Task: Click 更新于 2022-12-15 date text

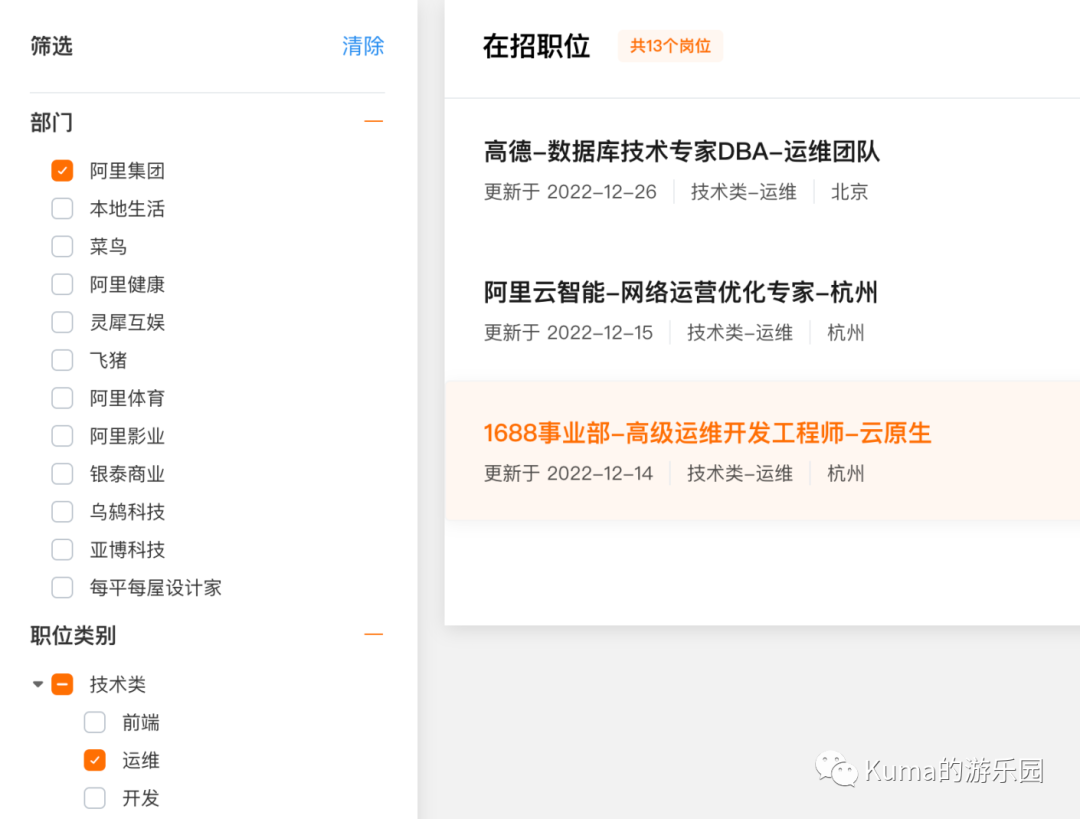Action: point(568,333)
